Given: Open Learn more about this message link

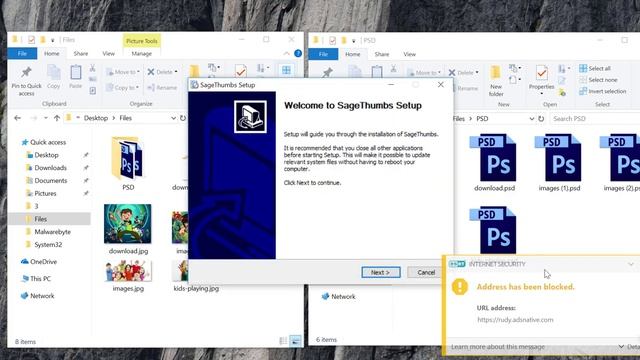Looking at the screenshot, I should click(x=498, y=347).
